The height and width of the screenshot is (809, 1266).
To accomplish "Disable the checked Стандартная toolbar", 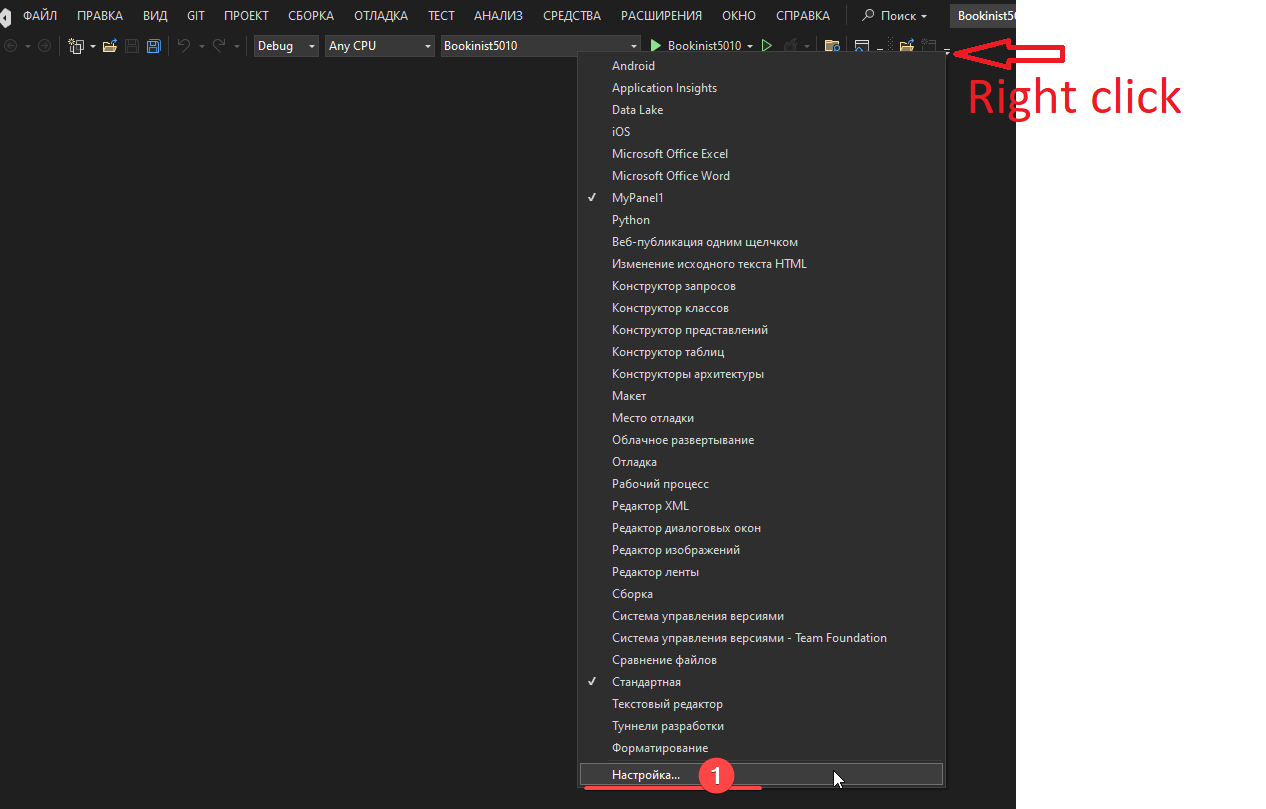I will point(644,681).
